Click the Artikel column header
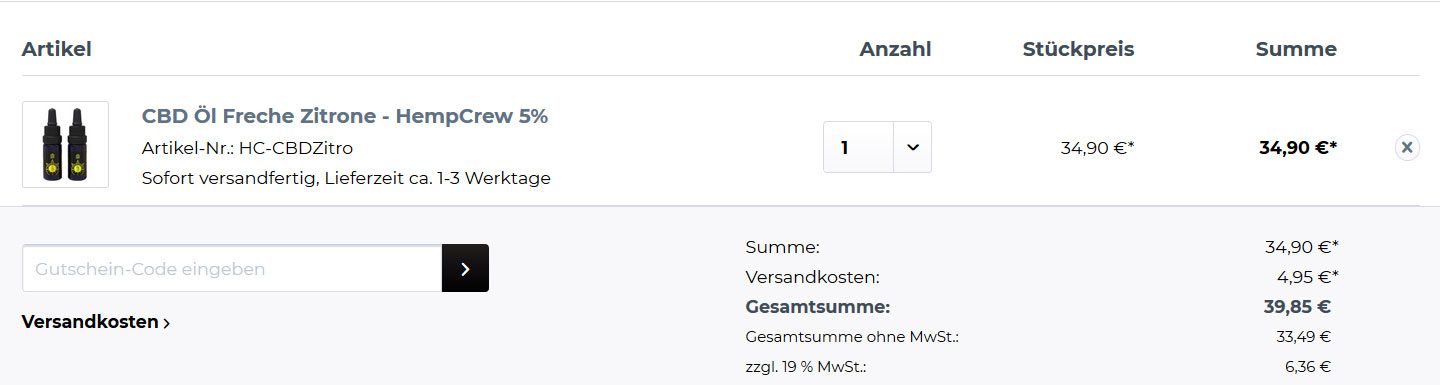 [x=57, y=49]
